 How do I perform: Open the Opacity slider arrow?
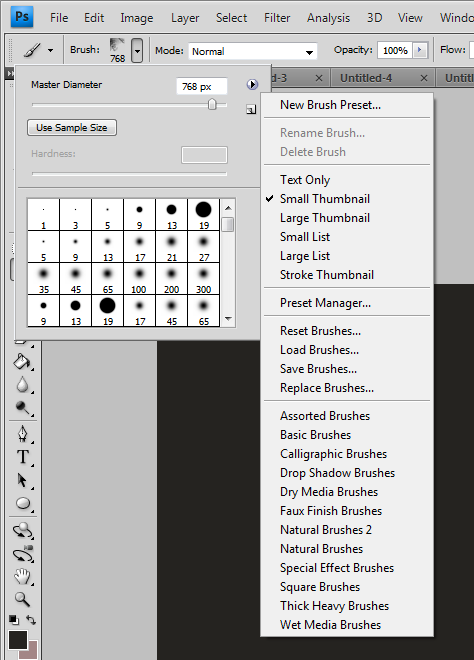pyautogui.click(x=419, y=50)
